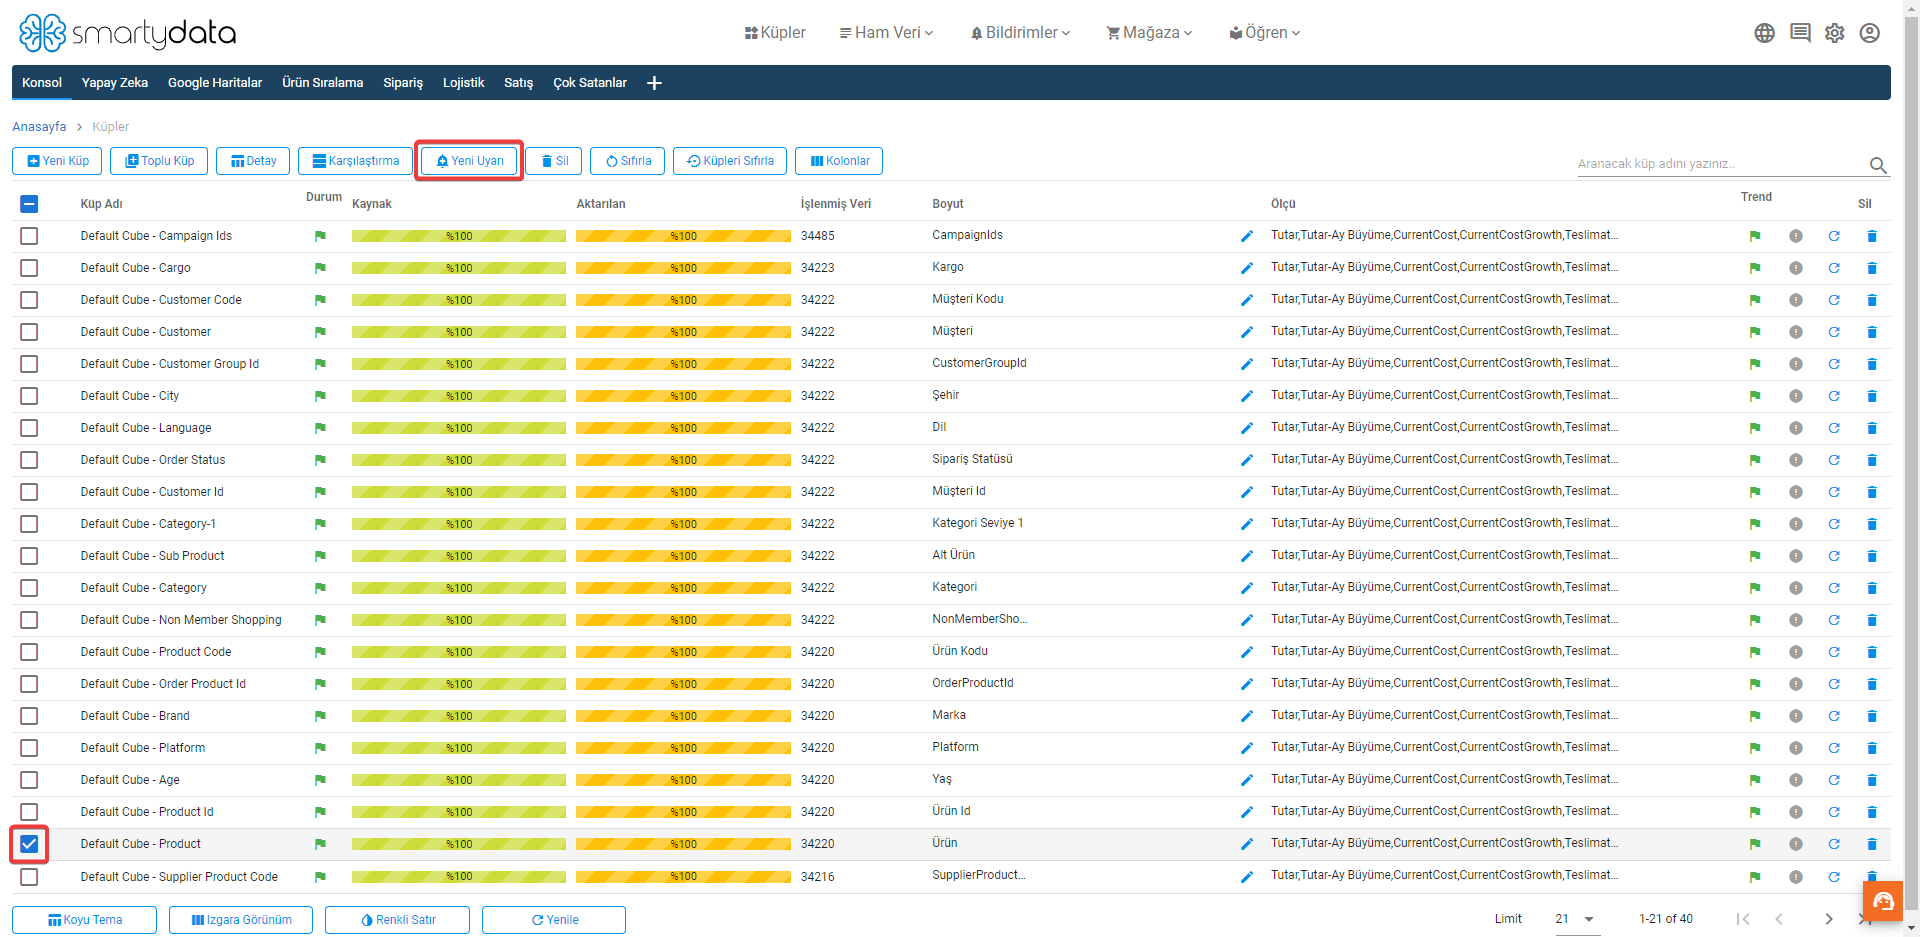Click status flag of Default Cube - Brand
Image resolution: width=1920 pixels, height=937 pixels.
320,716
